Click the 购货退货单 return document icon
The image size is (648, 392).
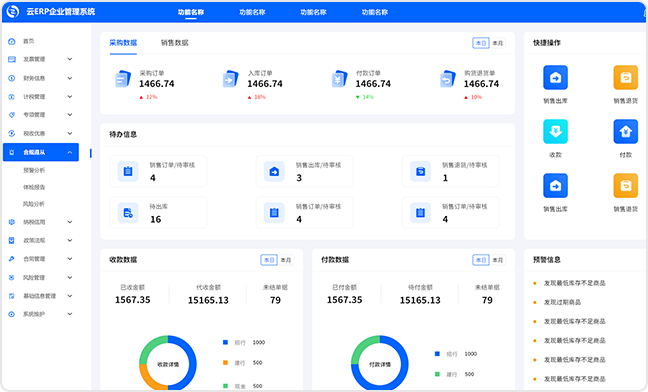click(x=448, y=78)
